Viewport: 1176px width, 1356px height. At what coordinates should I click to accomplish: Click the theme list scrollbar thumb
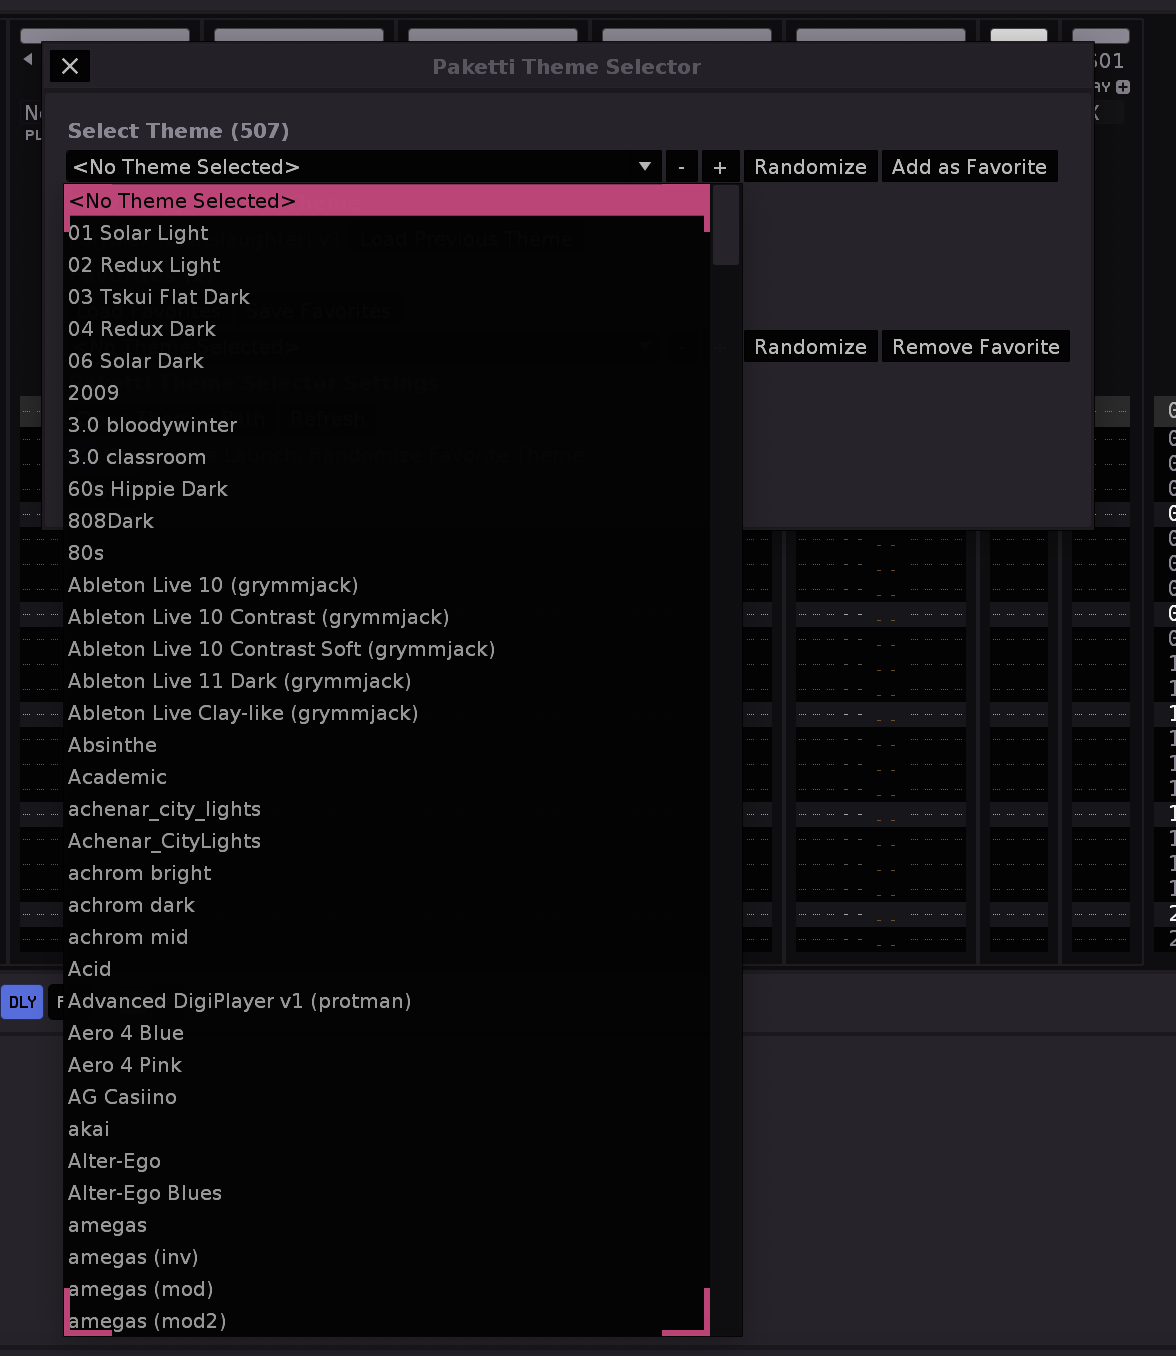coord(726,226)
